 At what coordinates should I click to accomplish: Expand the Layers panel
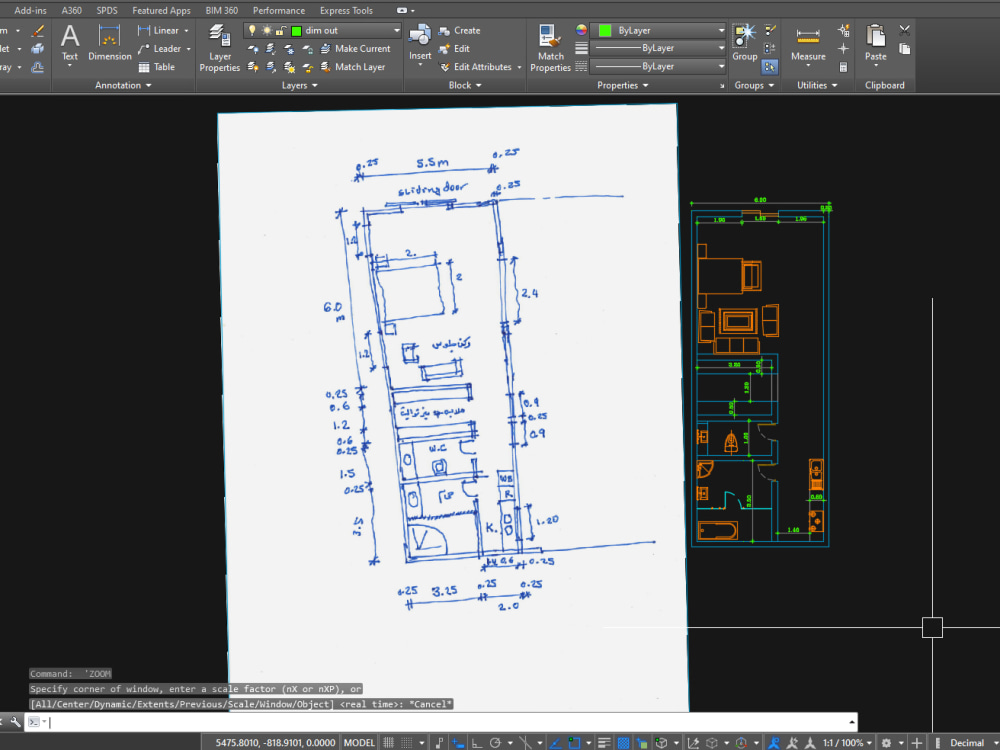(300, 85)
